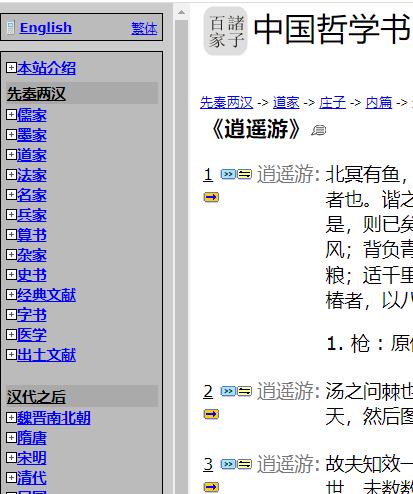
Task: Switch the site language to English
Action: 46,28
